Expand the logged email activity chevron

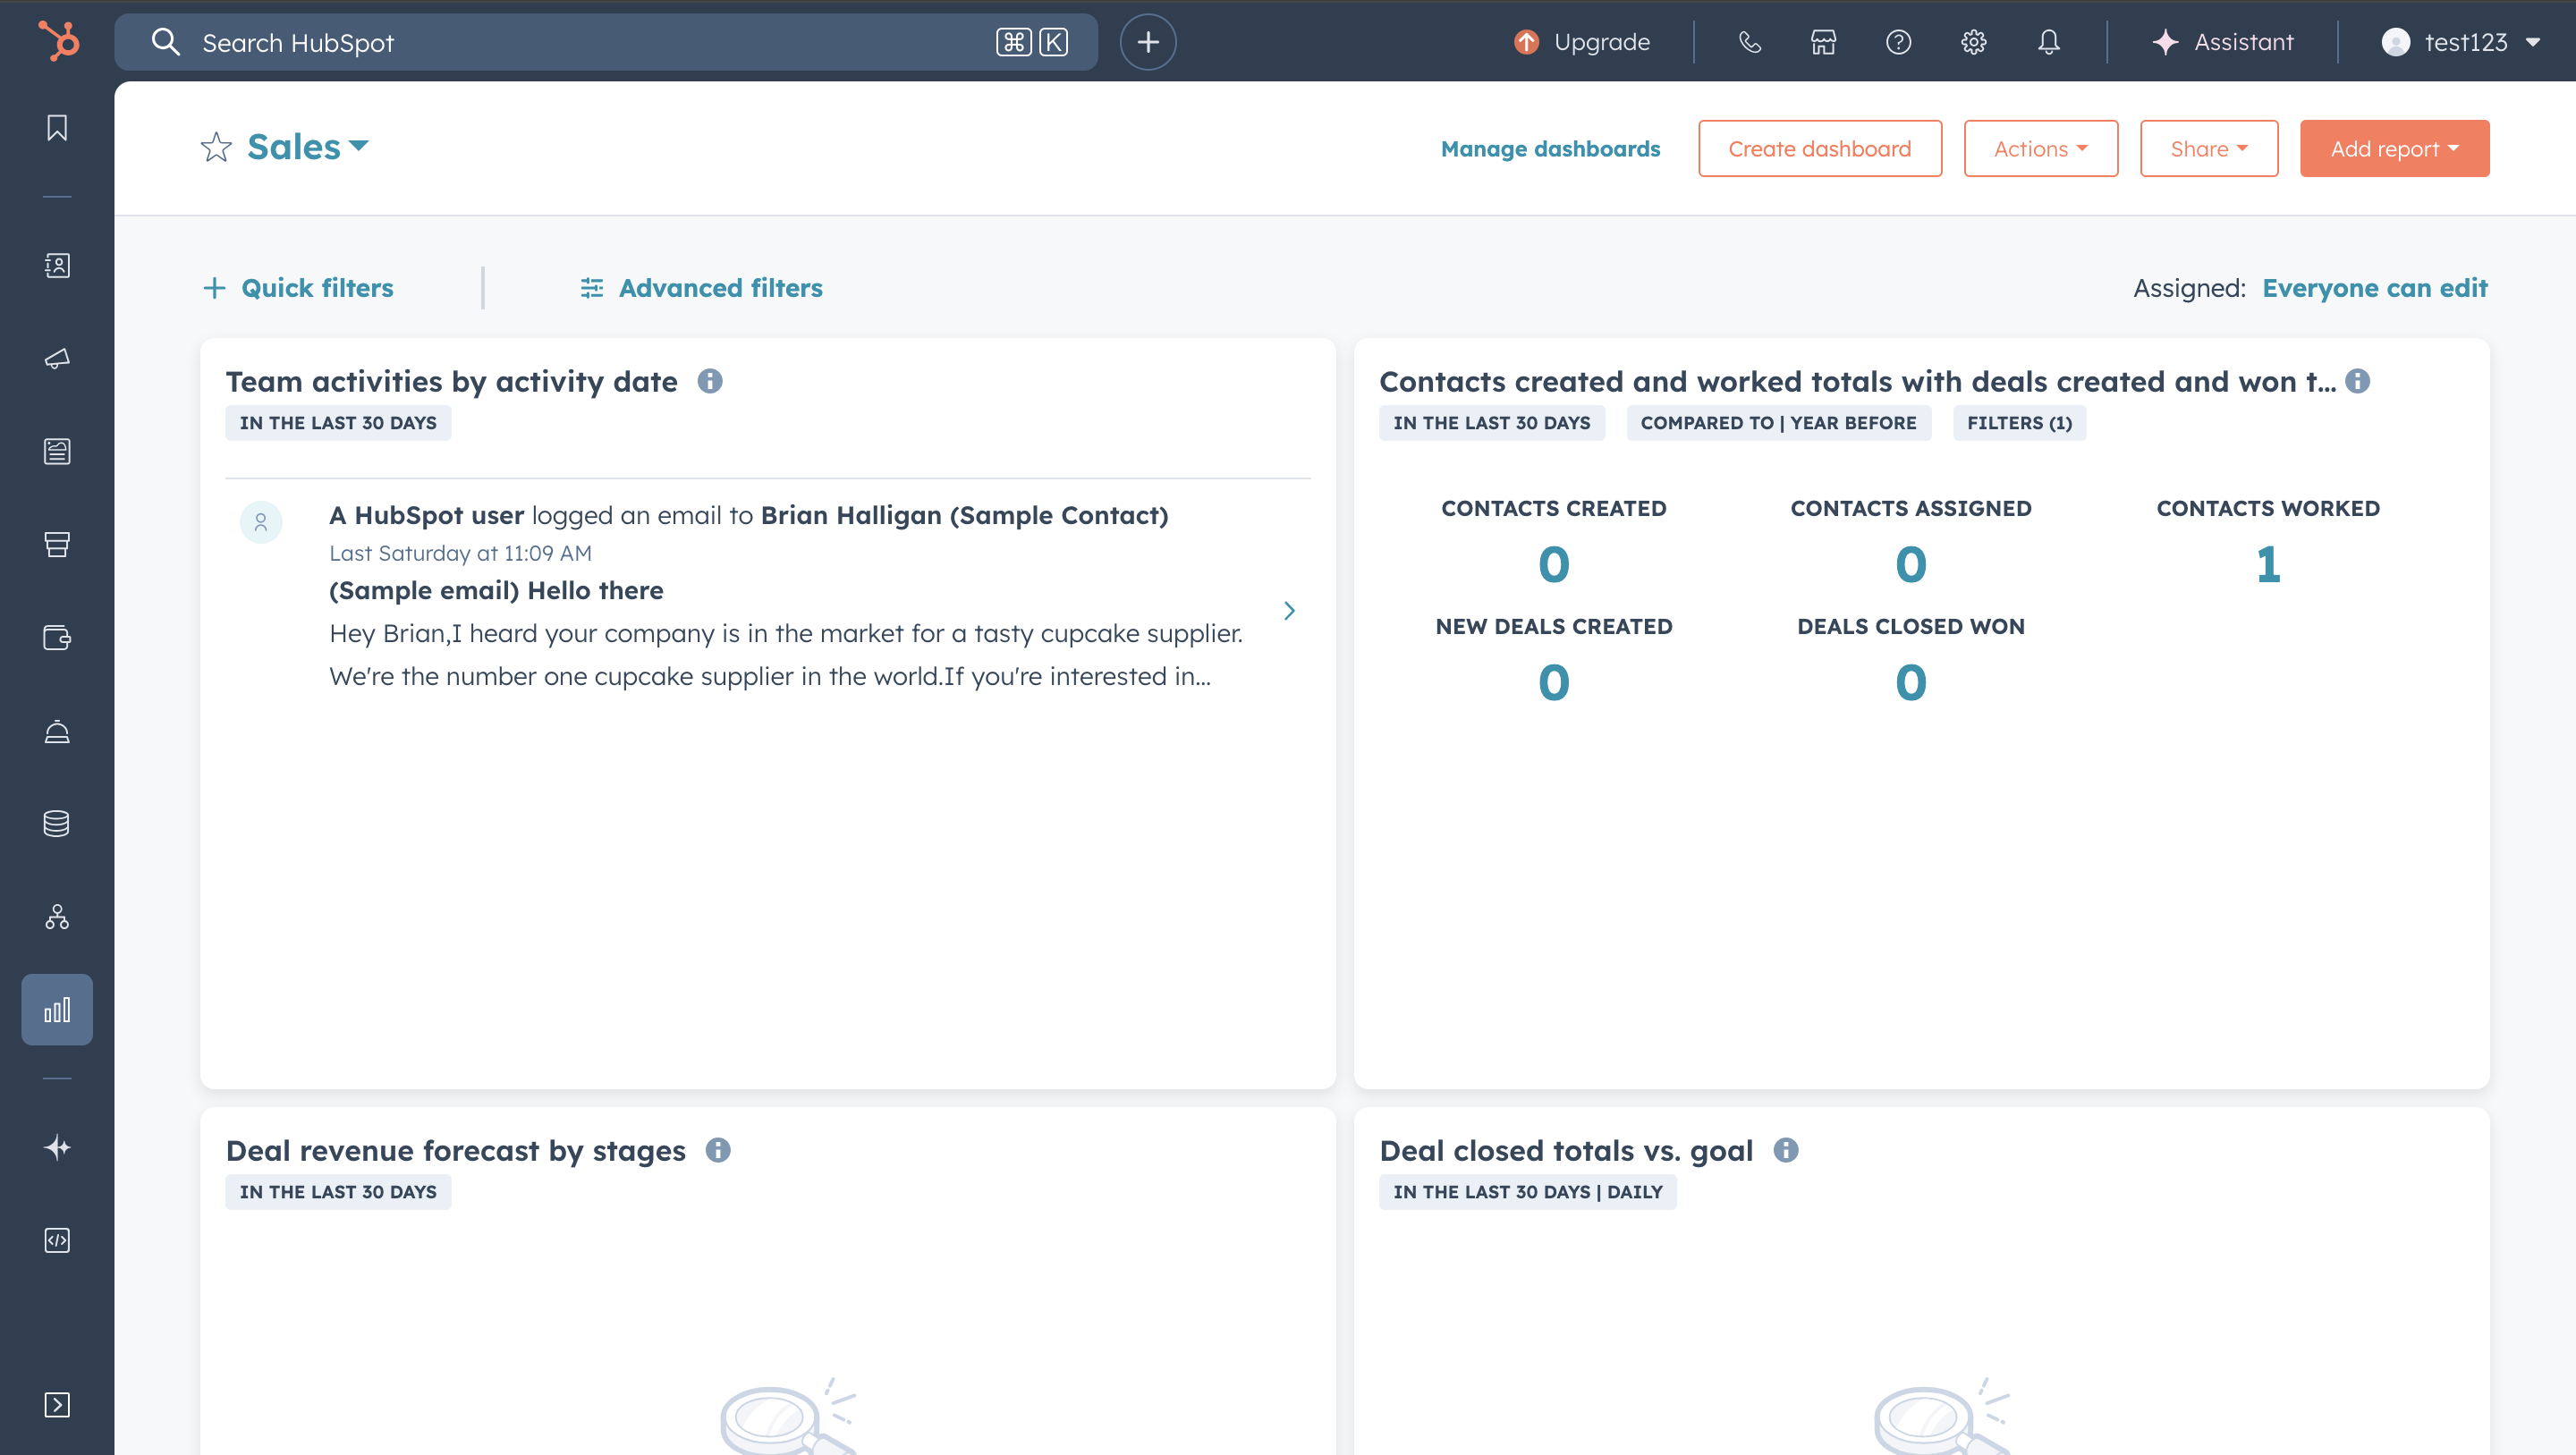pyautogui.click(x=1289, y=610)
